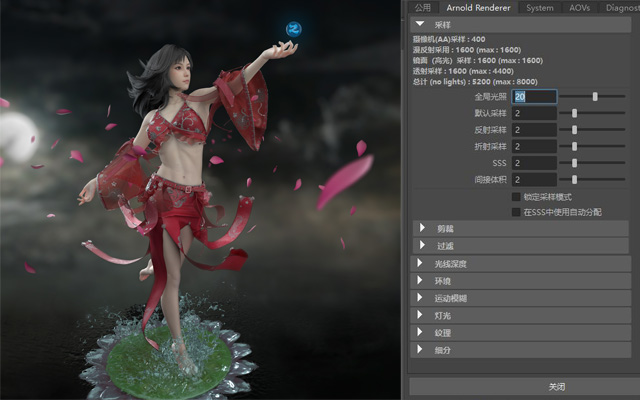This screenshot has width=640, height=400.
Task: Click the 间接体积 value field
Action: pos(534,180)
